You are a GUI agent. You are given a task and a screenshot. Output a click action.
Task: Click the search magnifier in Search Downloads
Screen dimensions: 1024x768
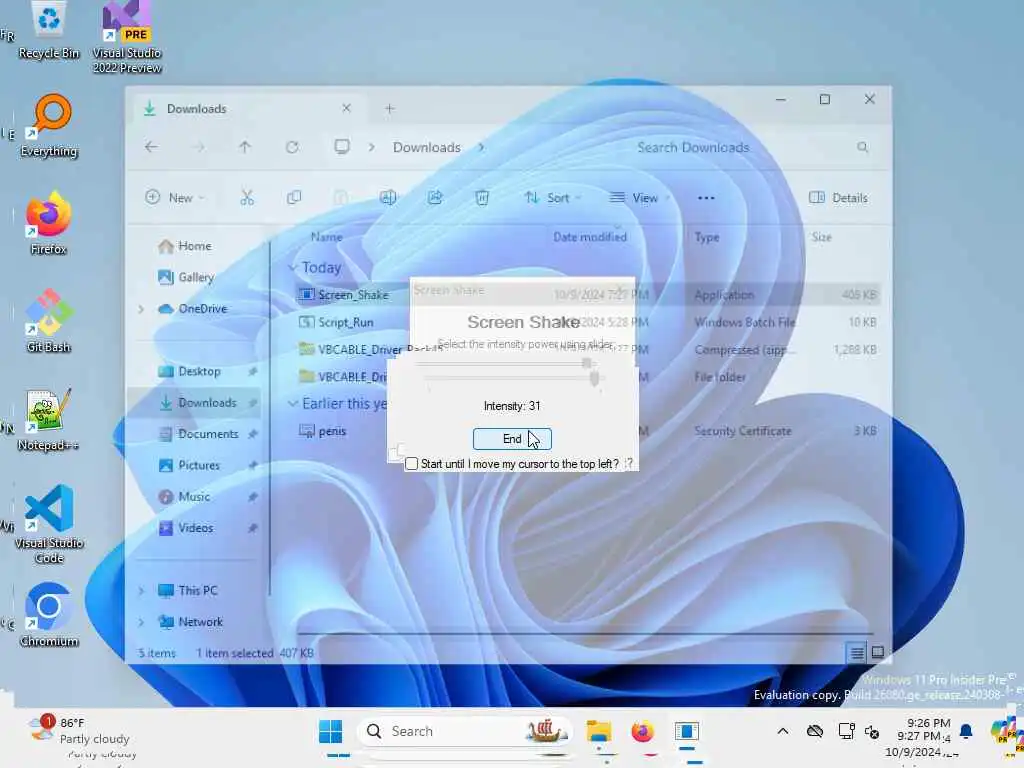point(863,148)
